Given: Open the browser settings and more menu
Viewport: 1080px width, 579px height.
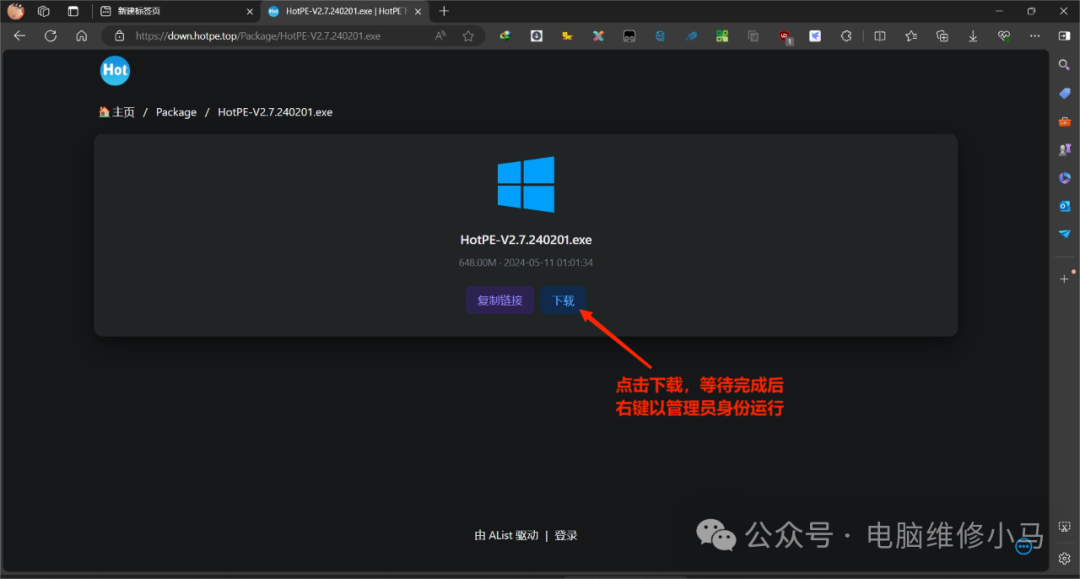Looking at the screenshot, I should (x=1035, y=36).
